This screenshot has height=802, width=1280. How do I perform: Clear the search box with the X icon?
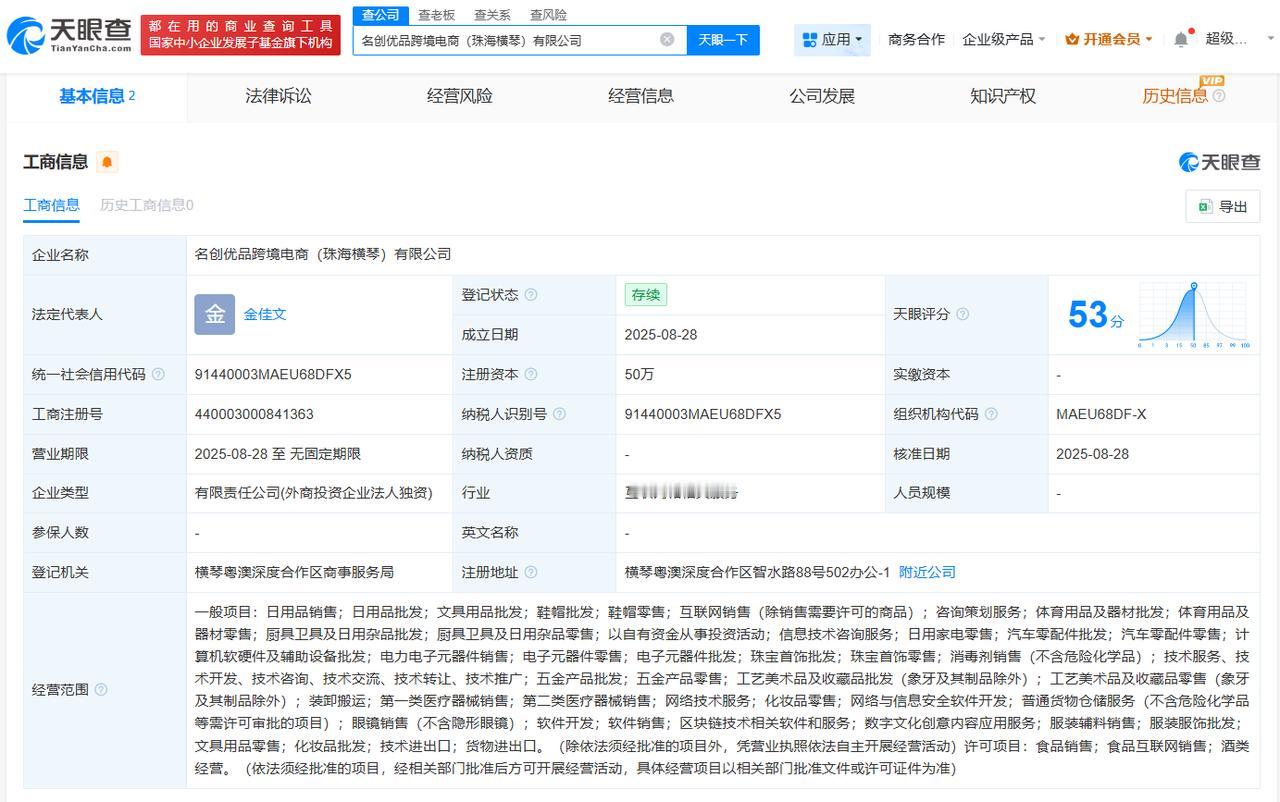click(x=667, y=40)
